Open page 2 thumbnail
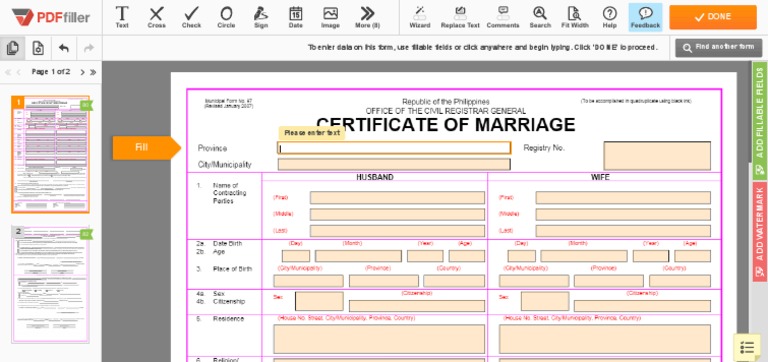768x362 pixels. coord(50,285)
